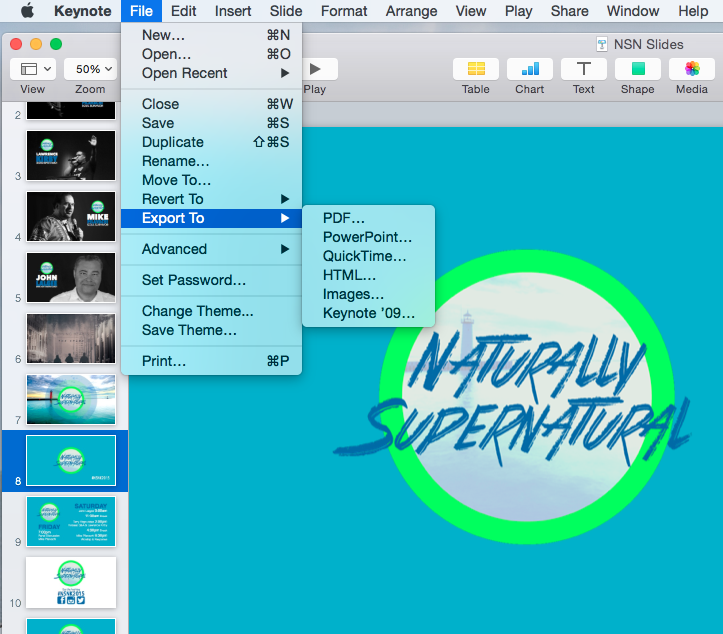Select slide 8 thumbnail

[x=71, y=461]
